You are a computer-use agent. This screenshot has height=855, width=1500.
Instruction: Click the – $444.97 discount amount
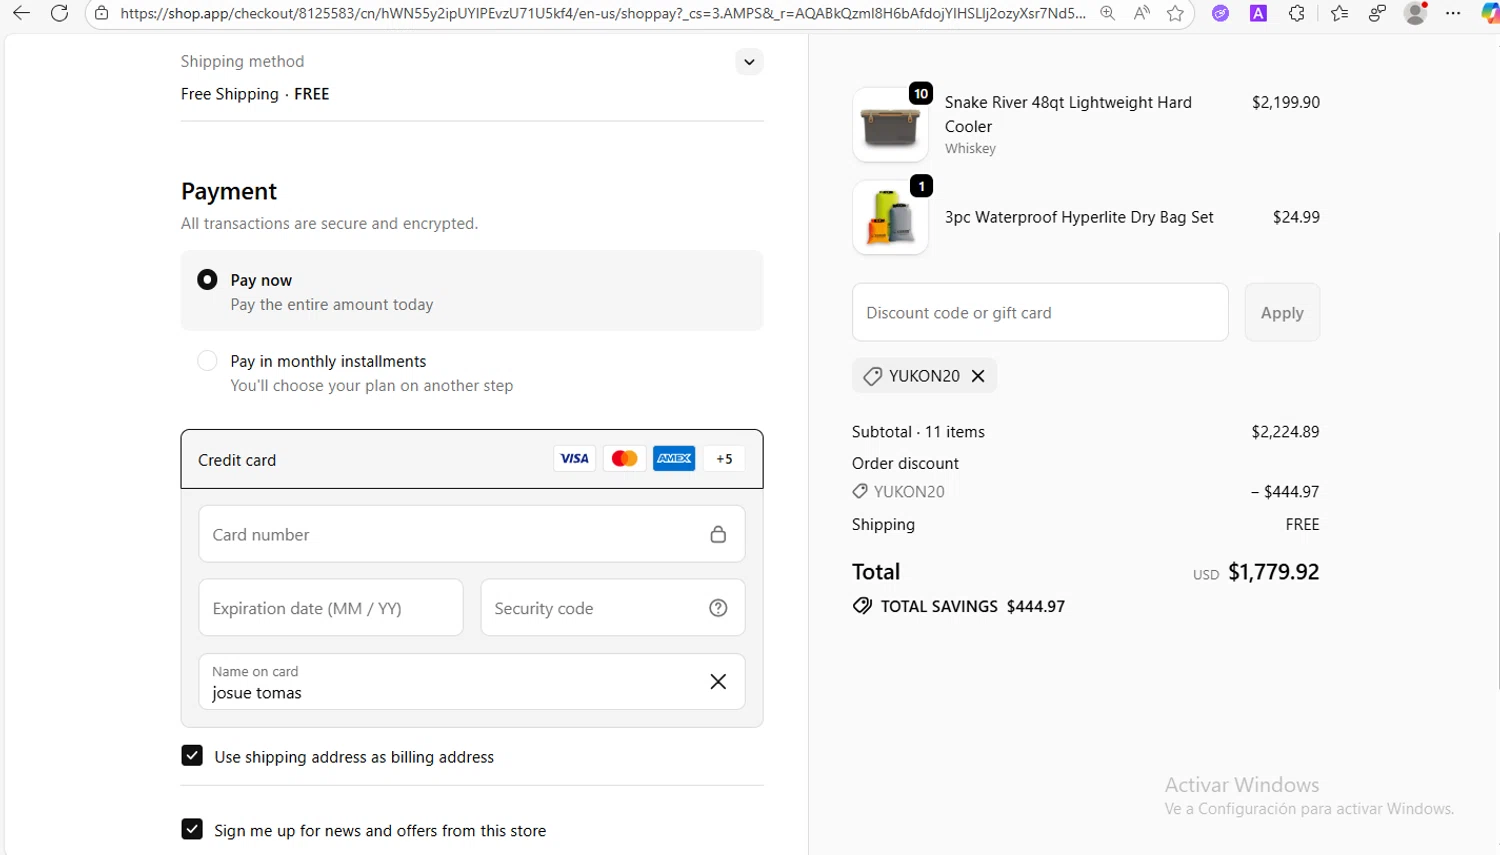(1285, 492)
